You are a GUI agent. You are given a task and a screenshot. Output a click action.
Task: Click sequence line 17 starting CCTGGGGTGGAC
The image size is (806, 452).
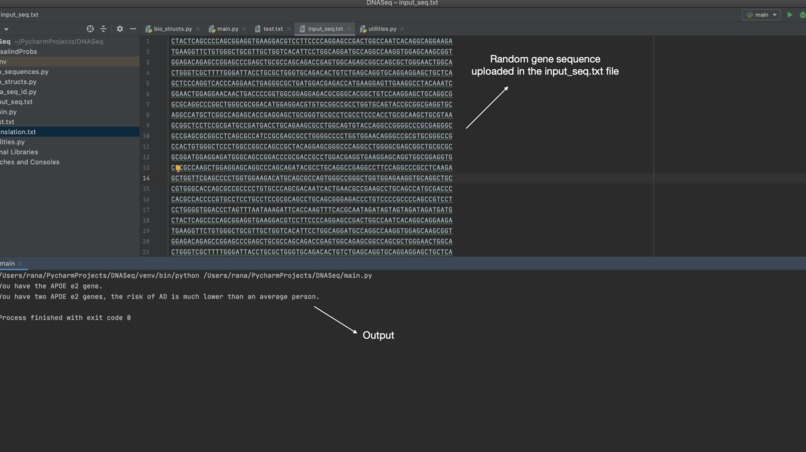click(x=312, y=210)
